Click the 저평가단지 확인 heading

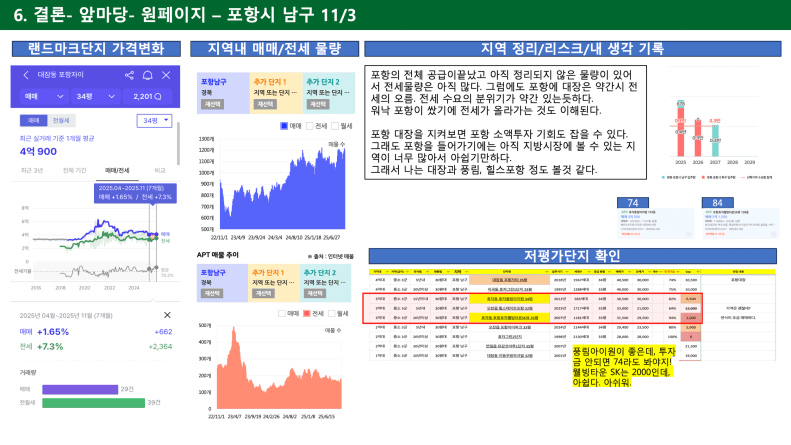(573, 256)
